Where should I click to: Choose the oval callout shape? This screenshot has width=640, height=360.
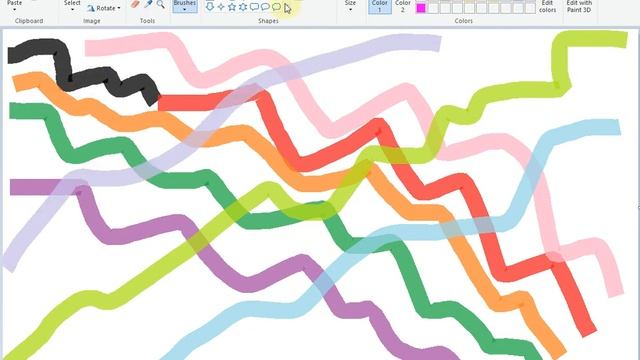(265, 6)
